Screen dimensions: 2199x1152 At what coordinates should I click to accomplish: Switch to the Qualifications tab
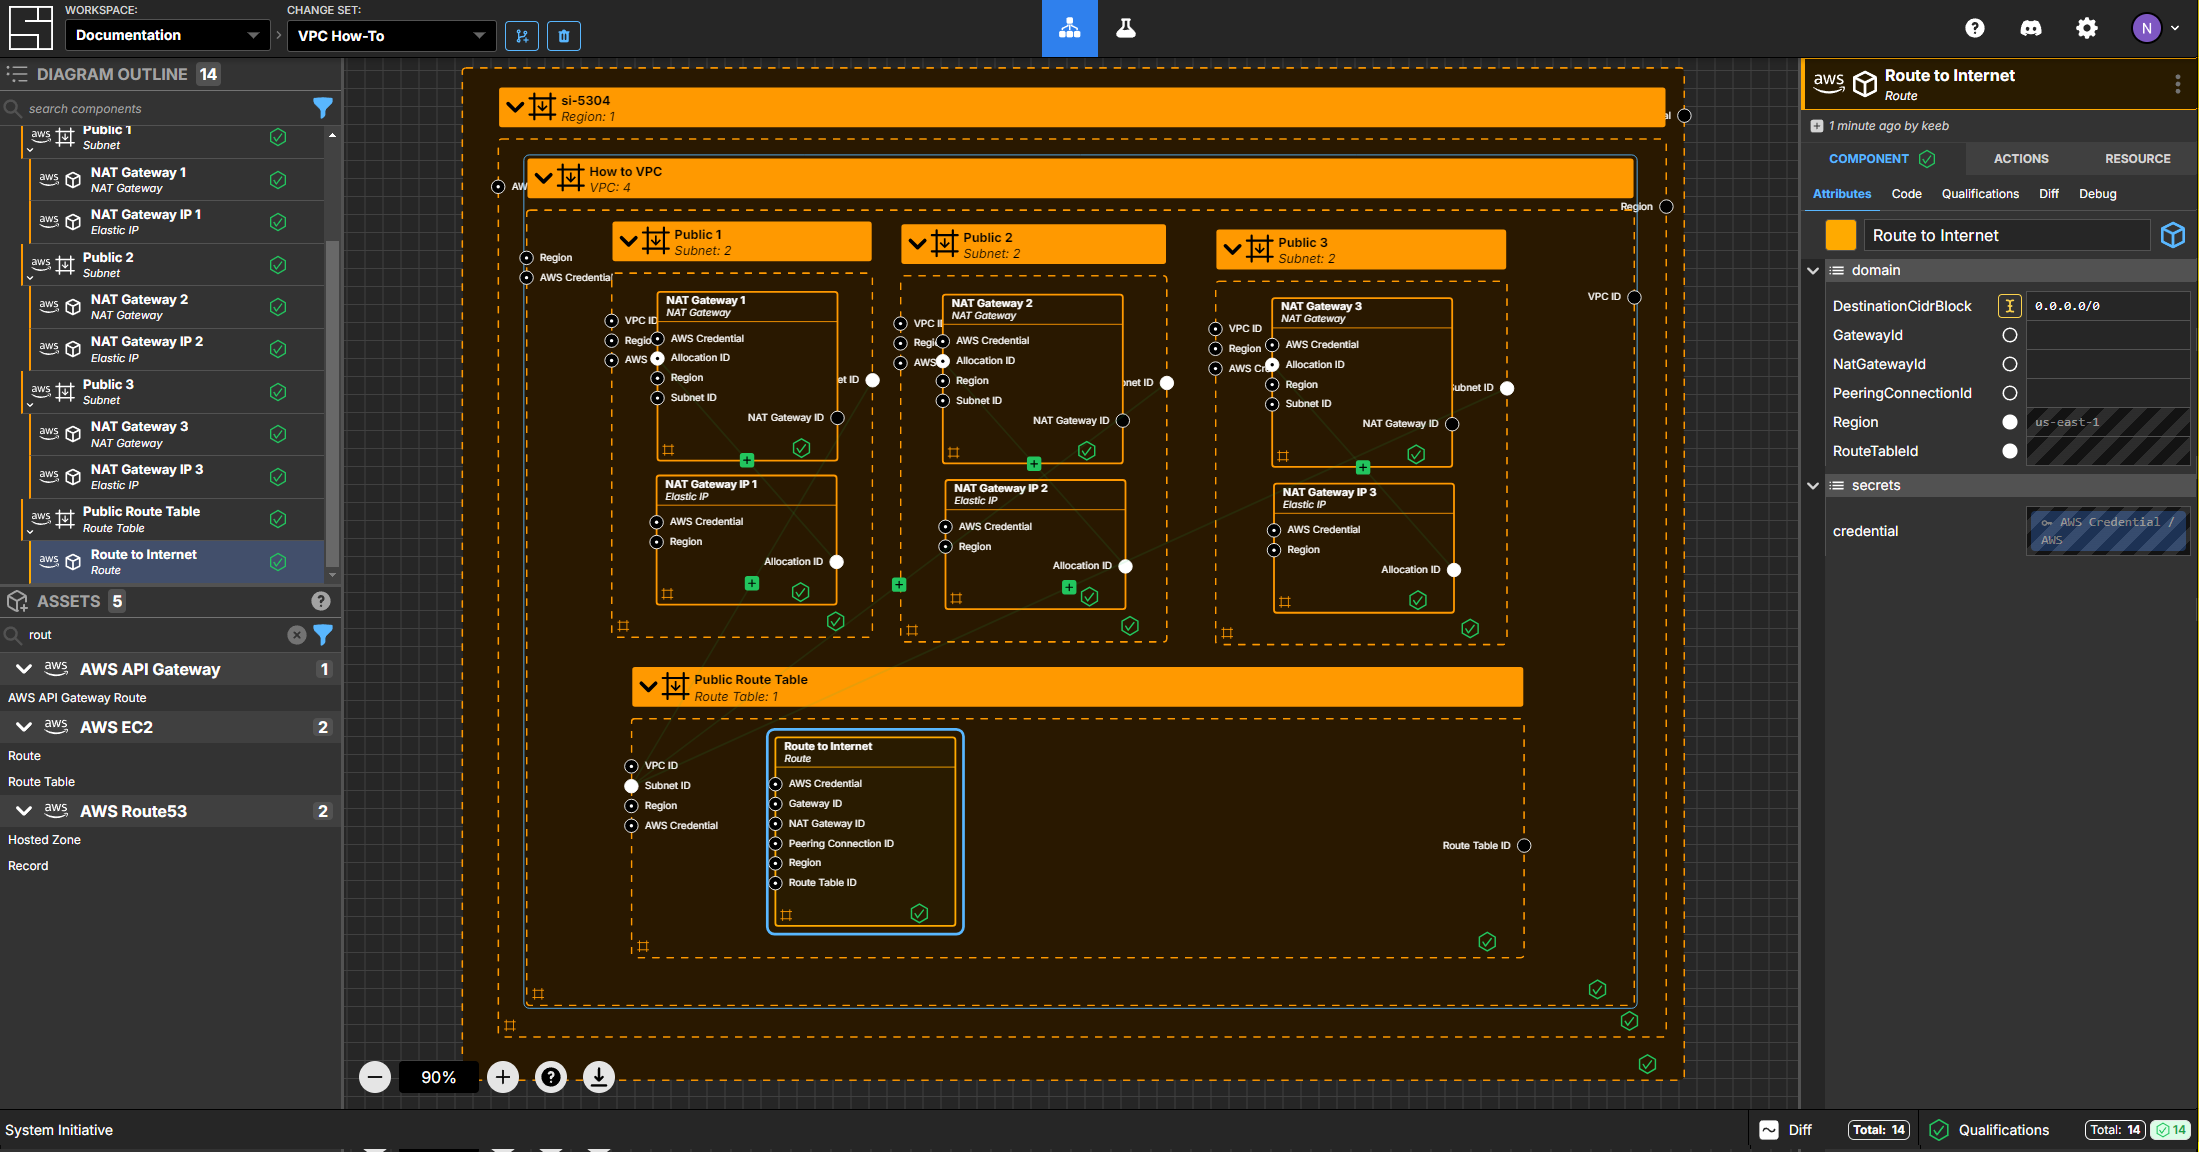point(1981,193)
